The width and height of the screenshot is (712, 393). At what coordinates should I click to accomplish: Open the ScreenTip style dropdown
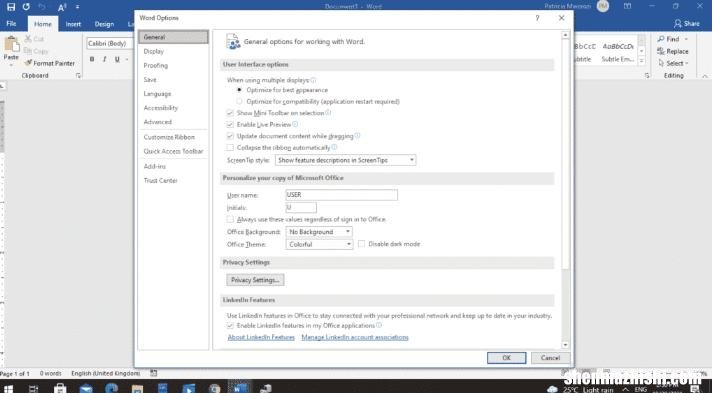tap(346, 160)
